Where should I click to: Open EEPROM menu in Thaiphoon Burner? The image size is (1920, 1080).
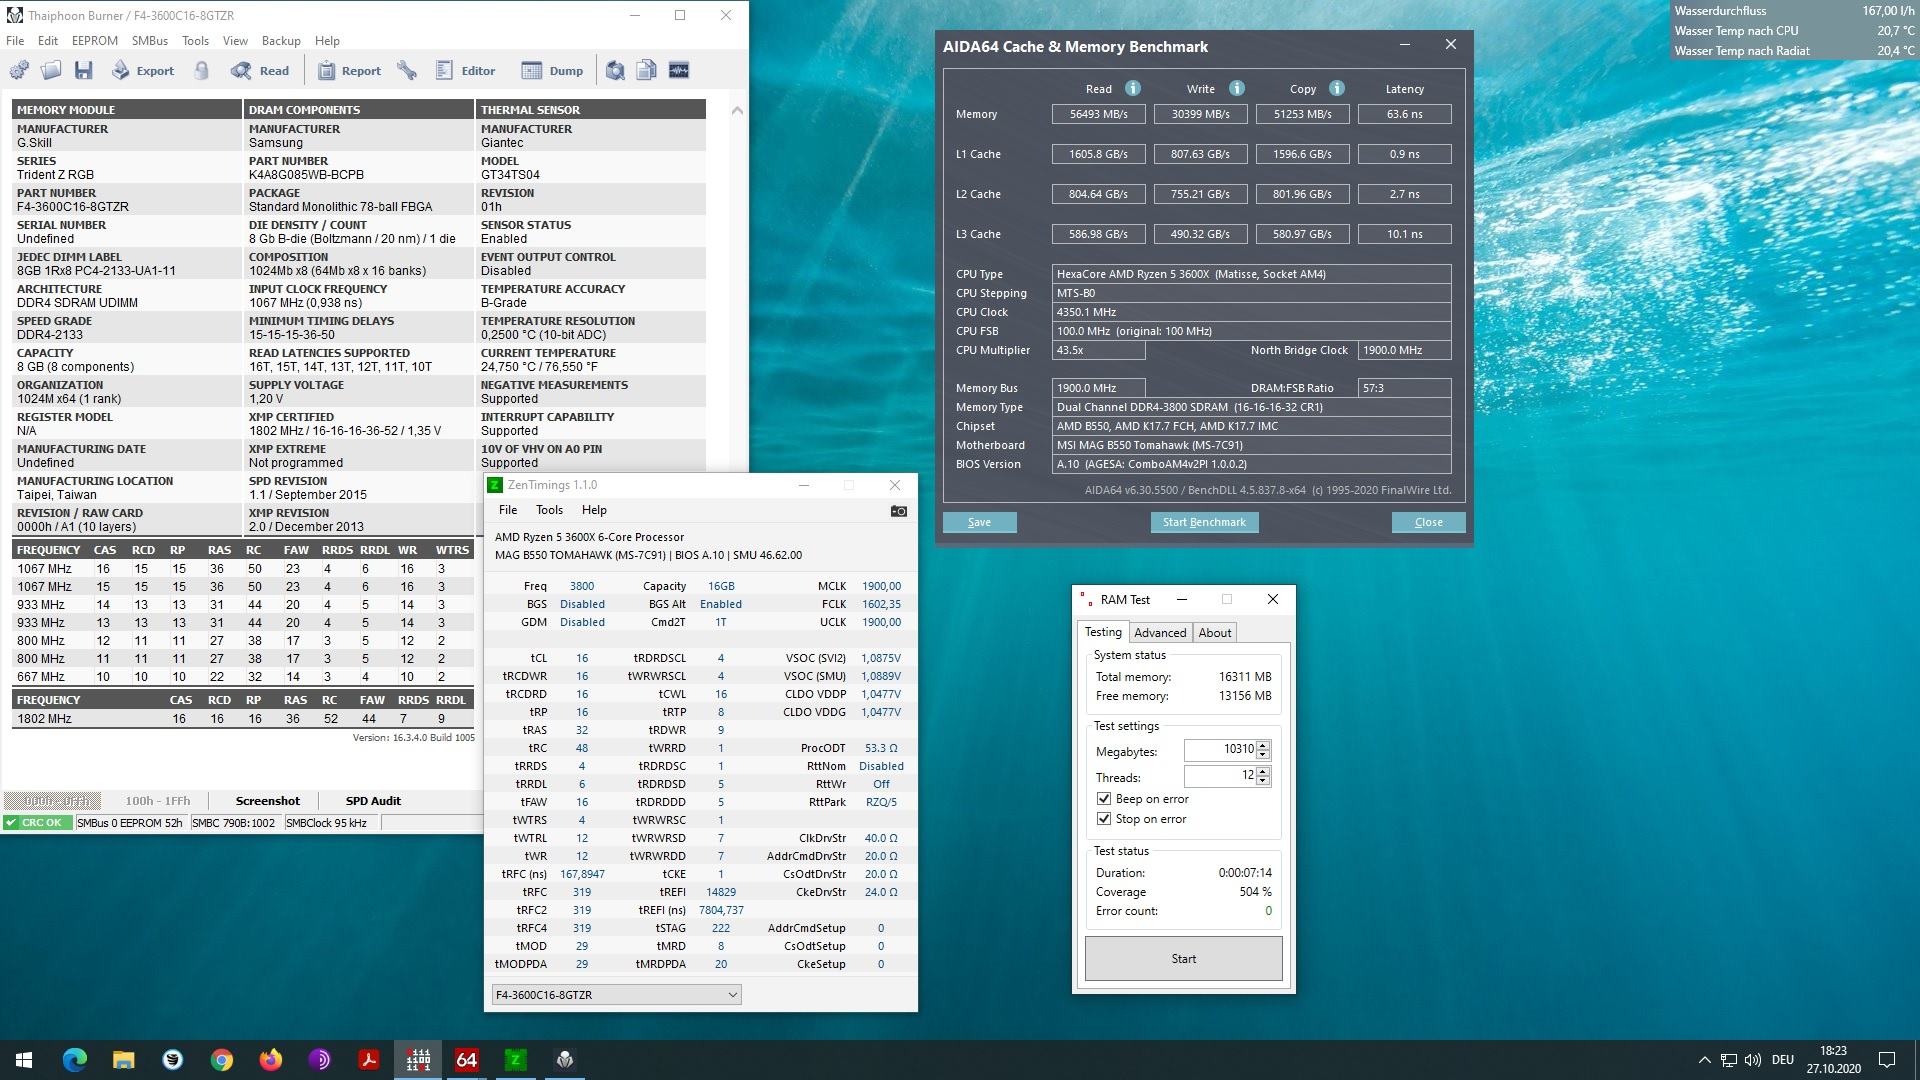[95, 41]
